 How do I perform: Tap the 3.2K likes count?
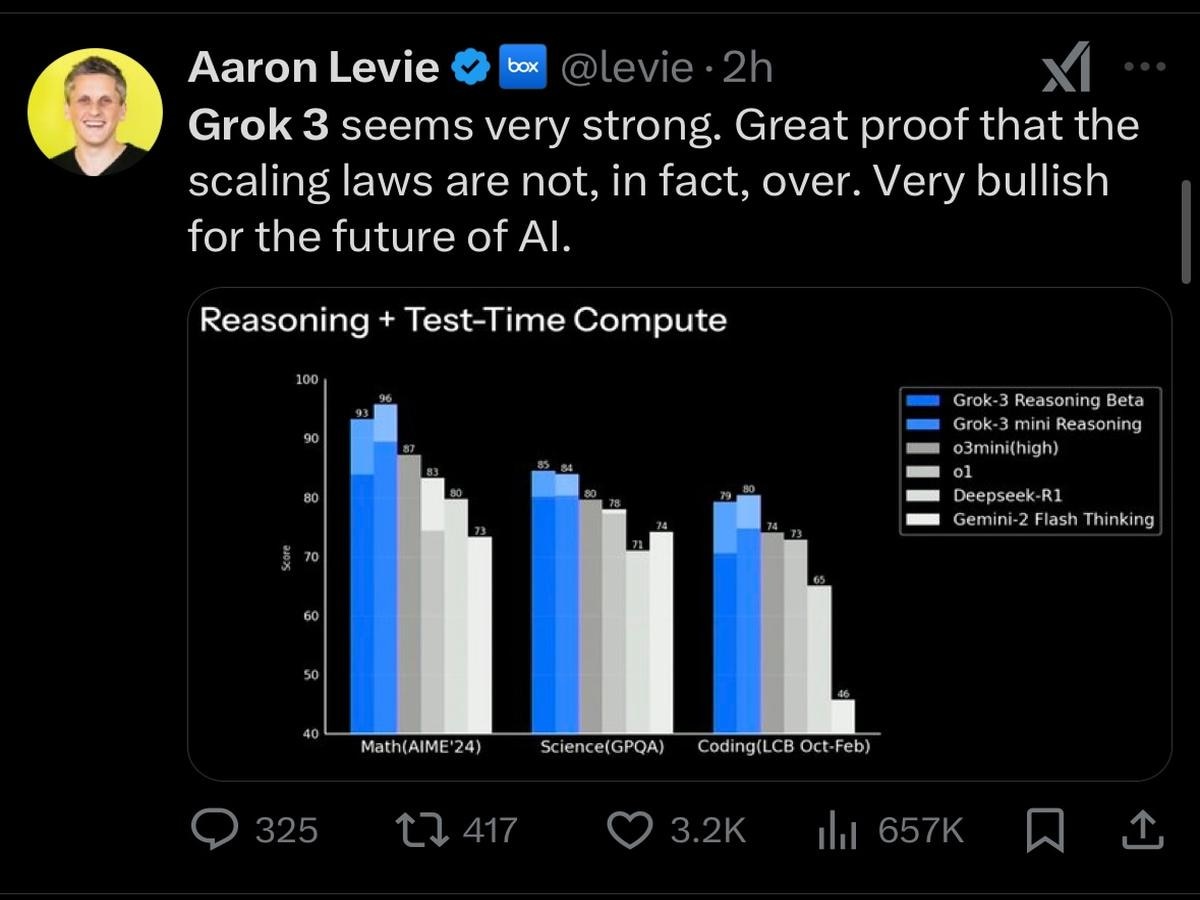pos(708,830)
